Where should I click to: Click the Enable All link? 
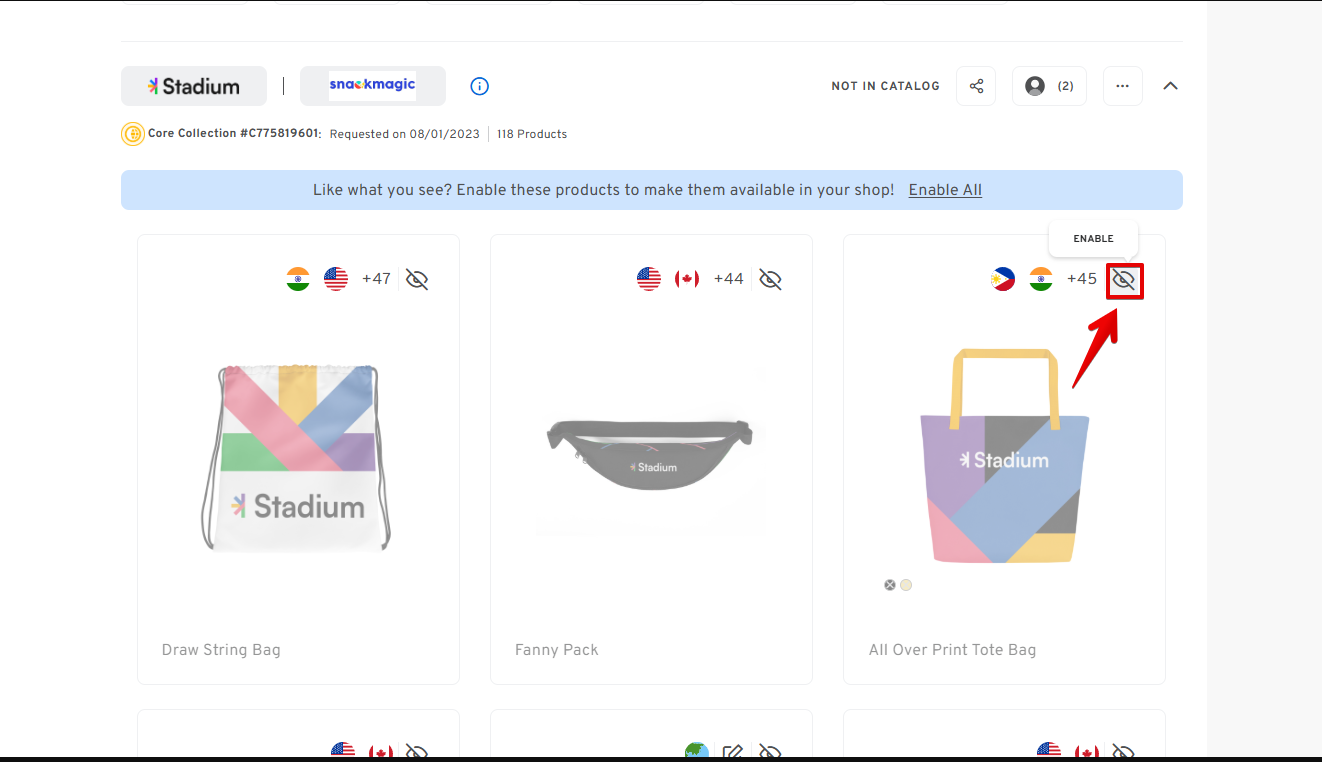click(945, 190)
